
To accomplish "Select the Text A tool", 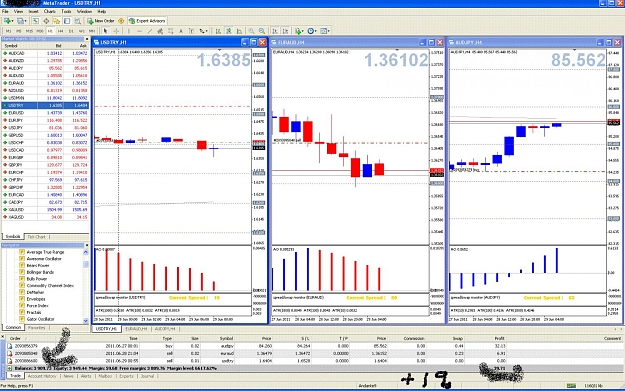I will [x=181, y=31].
